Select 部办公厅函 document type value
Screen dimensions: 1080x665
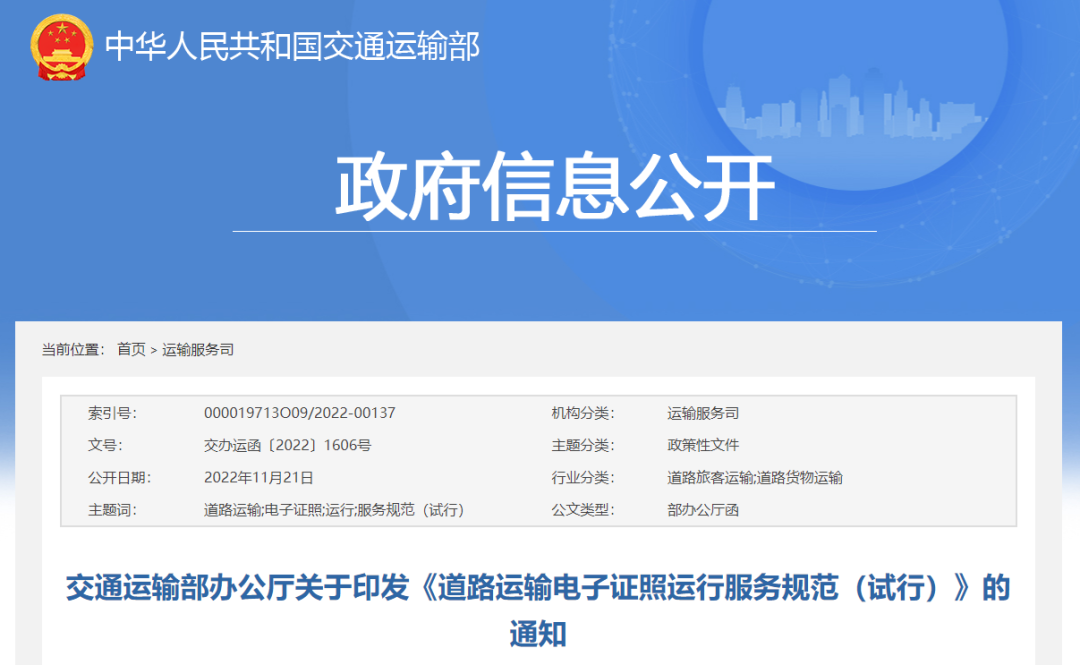click(703, 510)
